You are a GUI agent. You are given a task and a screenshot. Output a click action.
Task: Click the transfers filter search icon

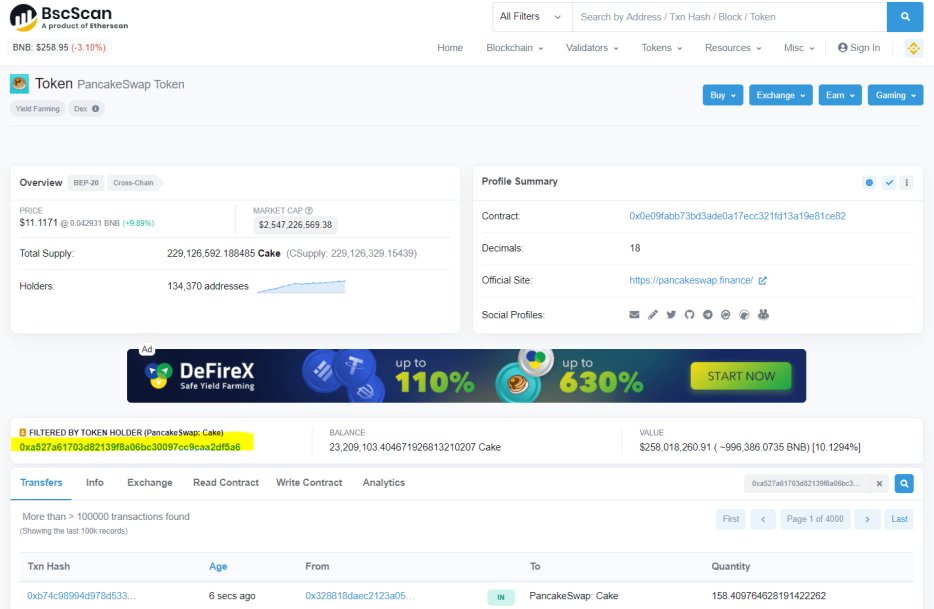(904, 483)
